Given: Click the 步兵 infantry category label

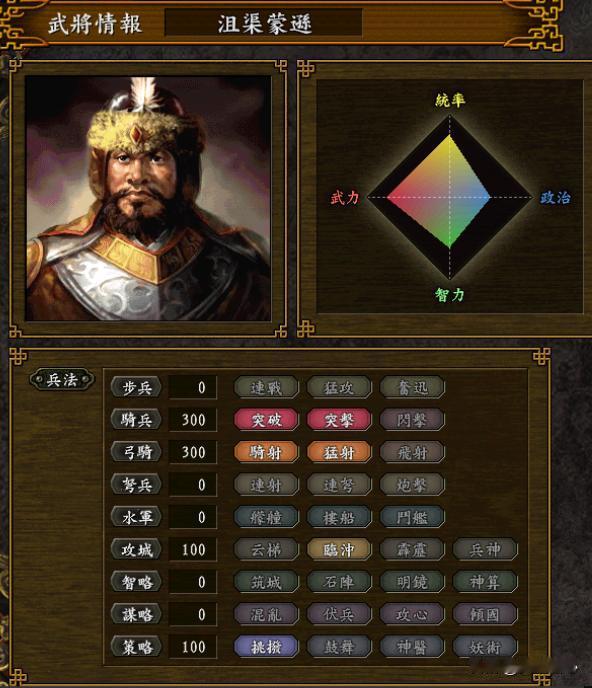Looking at the screenshot, I should 136,387.
